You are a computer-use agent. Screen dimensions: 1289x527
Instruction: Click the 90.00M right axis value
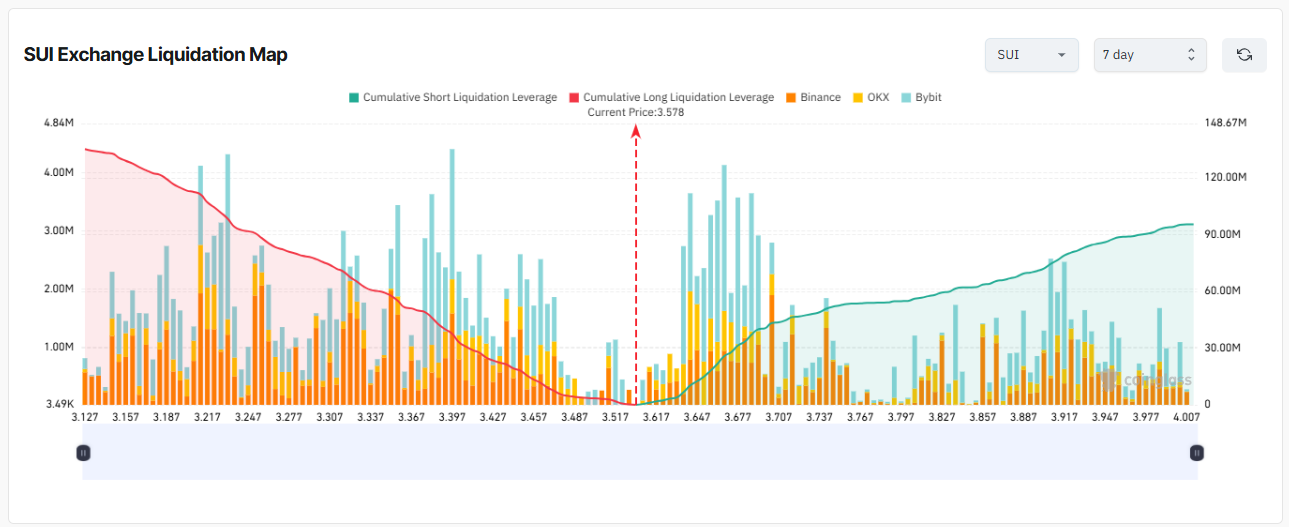click(x=1221, y=234)
